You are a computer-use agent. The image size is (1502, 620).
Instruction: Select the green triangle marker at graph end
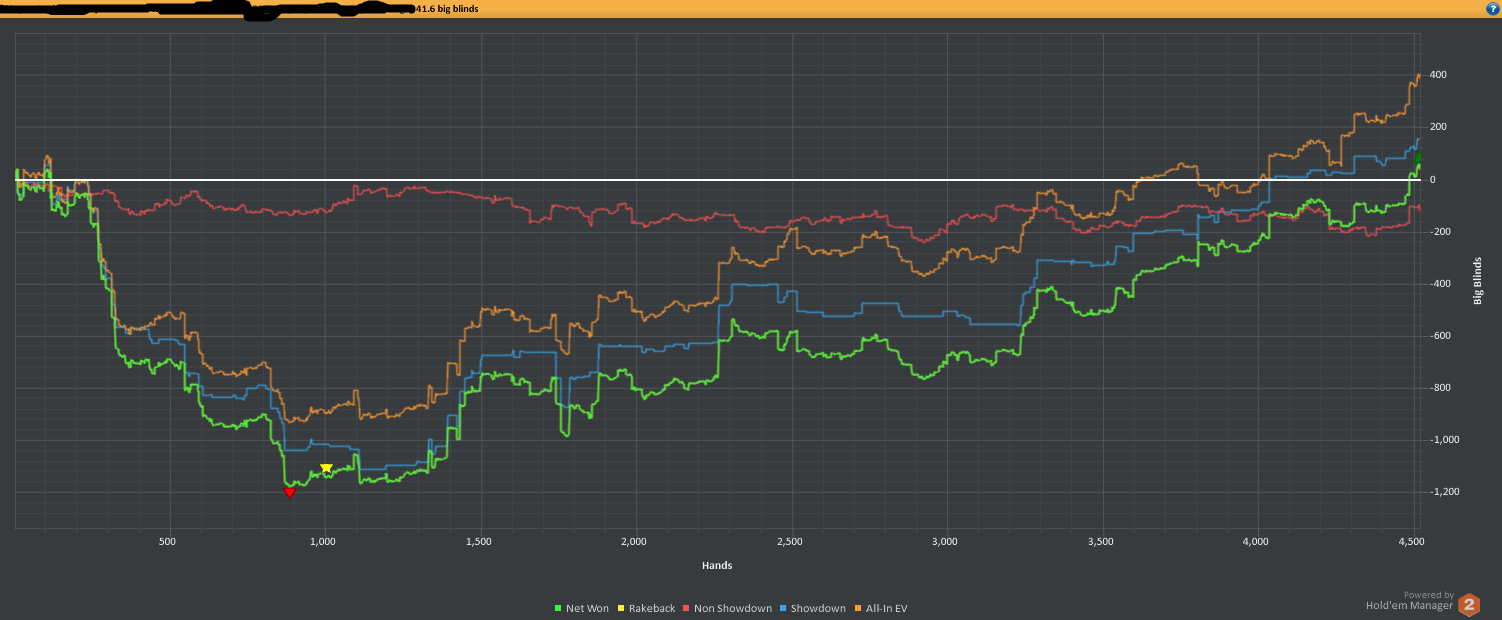click(1418, 156)
